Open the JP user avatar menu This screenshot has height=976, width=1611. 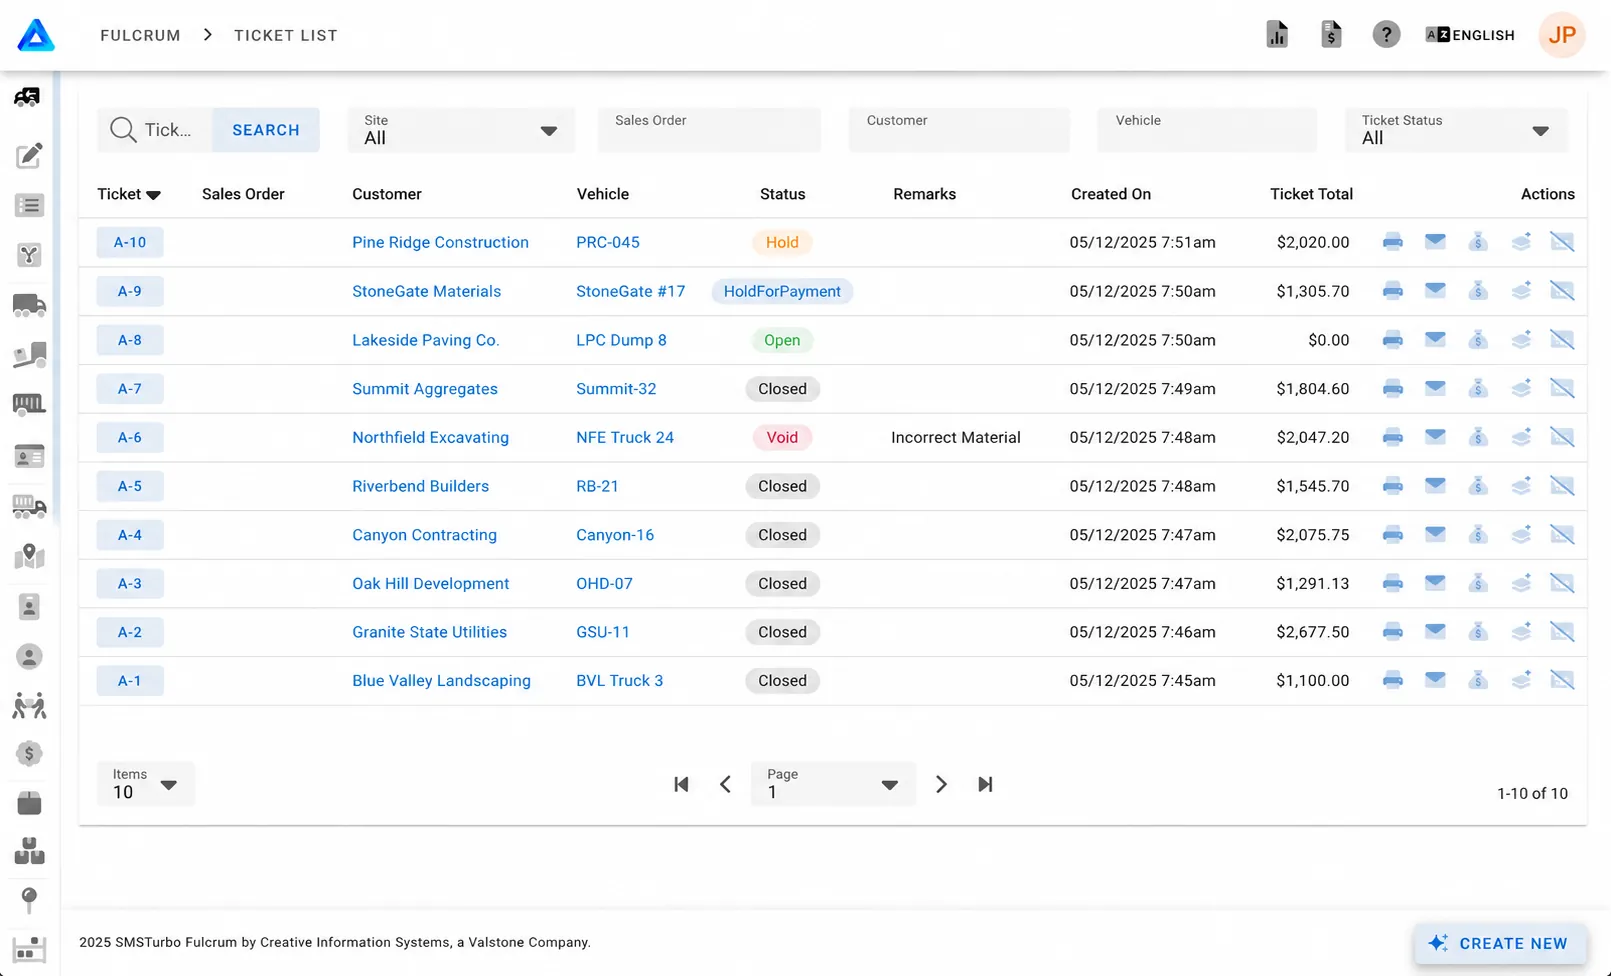click(x=1562, y=35)
